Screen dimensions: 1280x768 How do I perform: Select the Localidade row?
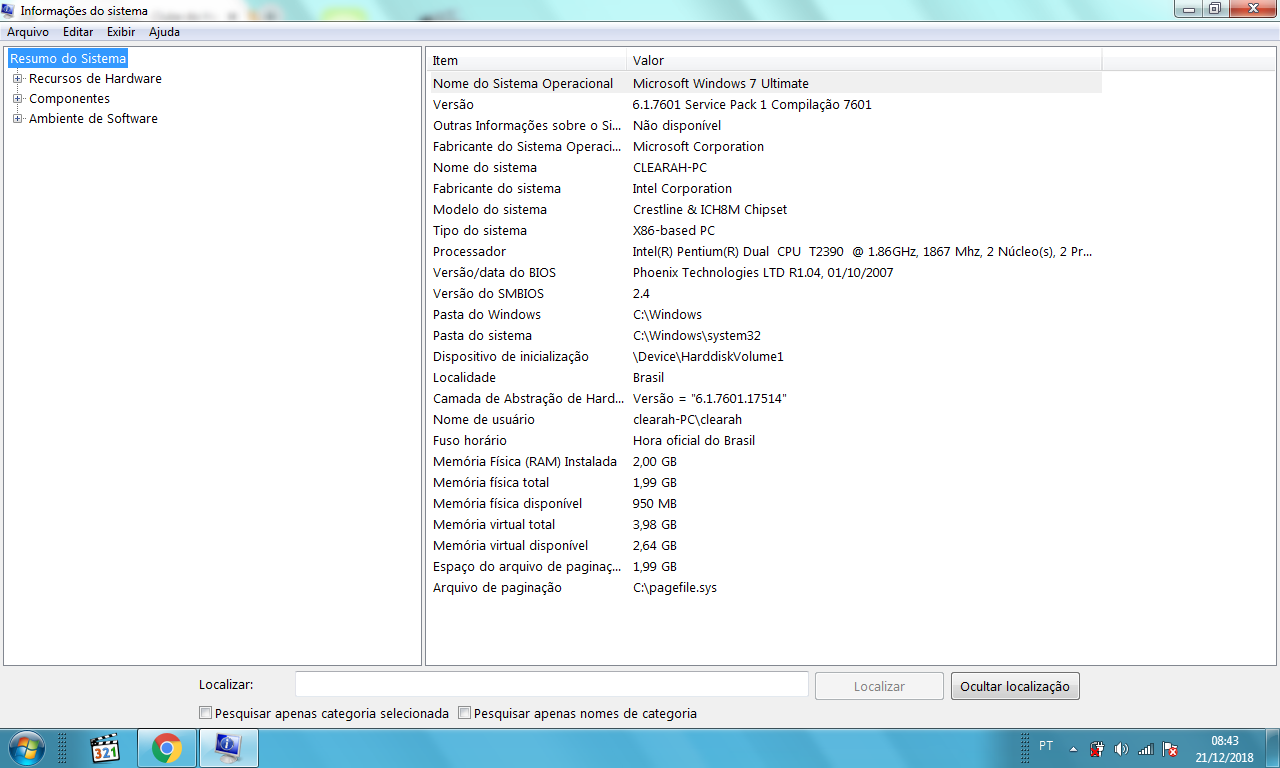[x=765, y=377]
